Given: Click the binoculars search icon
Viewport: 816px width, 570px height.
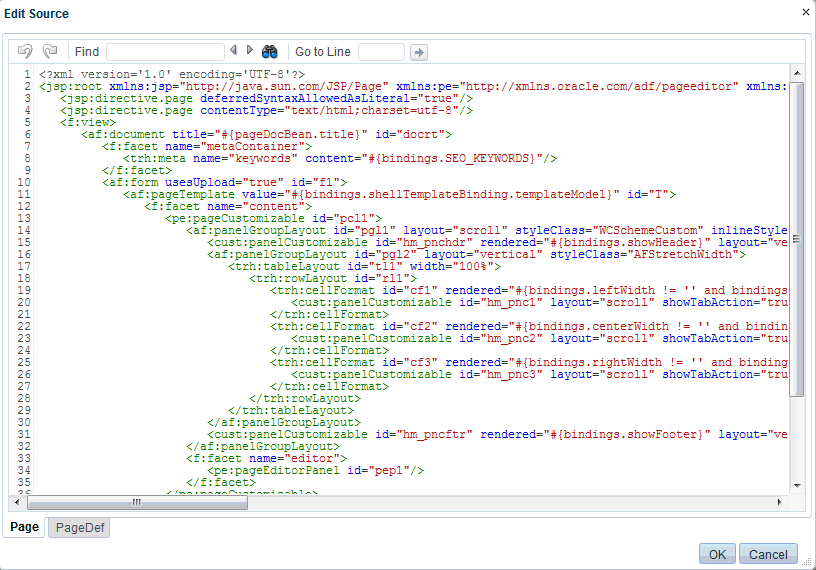Looking at the screenshot, I should [x=270, y=52].
